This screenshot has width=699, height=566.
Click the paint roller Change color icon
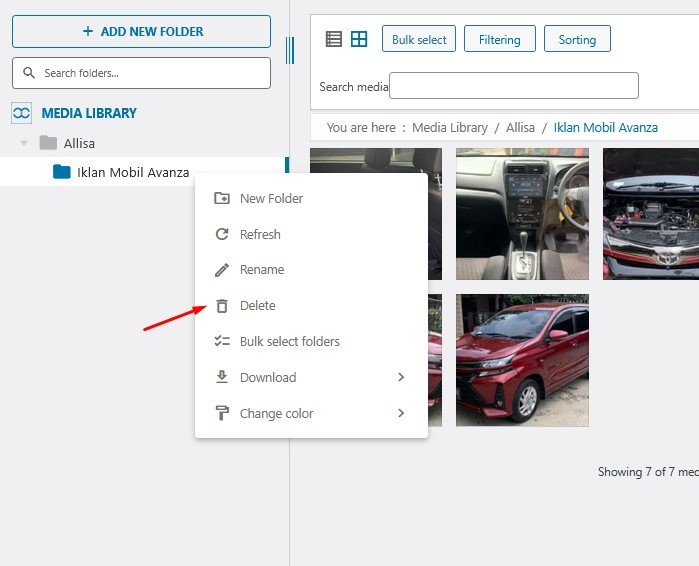tap(222, 413)
